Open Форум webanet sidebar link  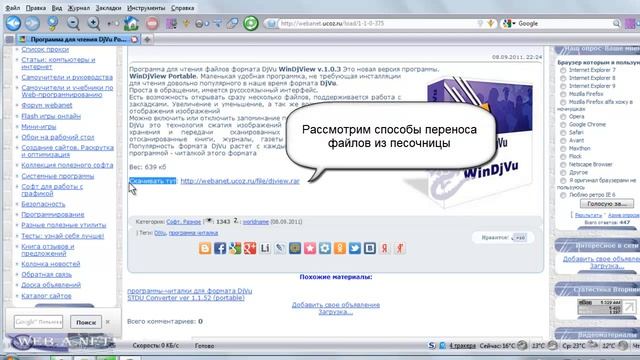tap(47, 105)
